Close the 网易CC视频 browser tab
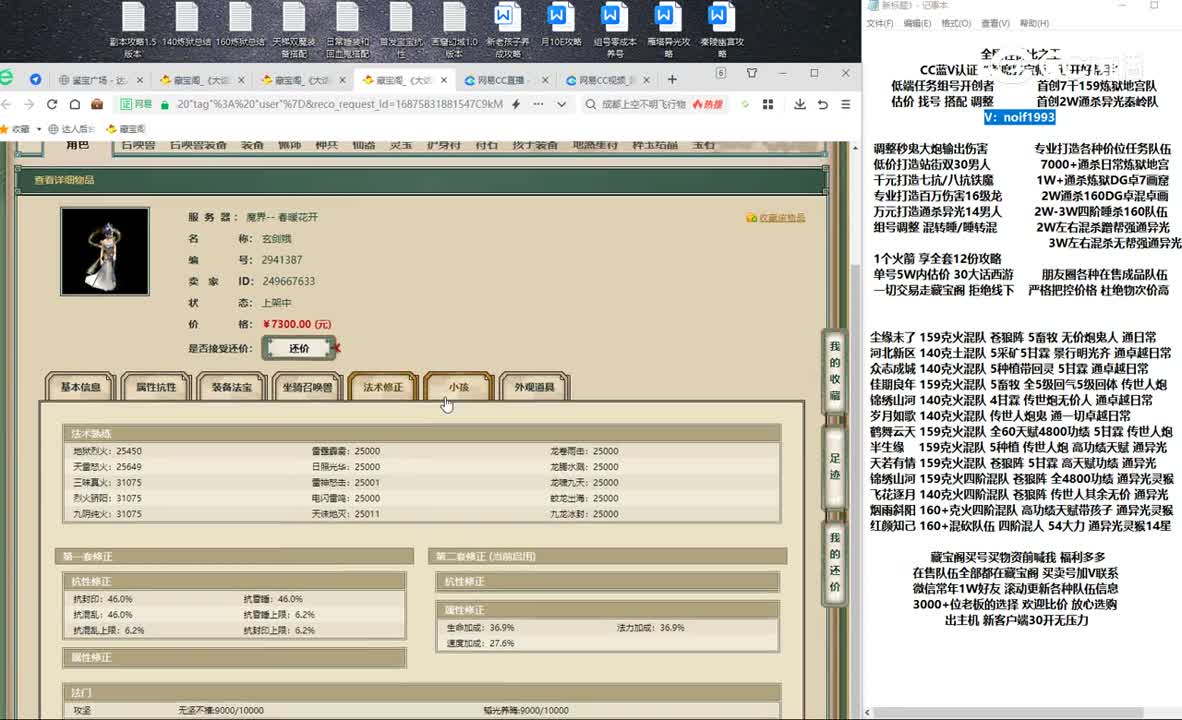Viewport: 1182px width, 720px height. [647, 80]
